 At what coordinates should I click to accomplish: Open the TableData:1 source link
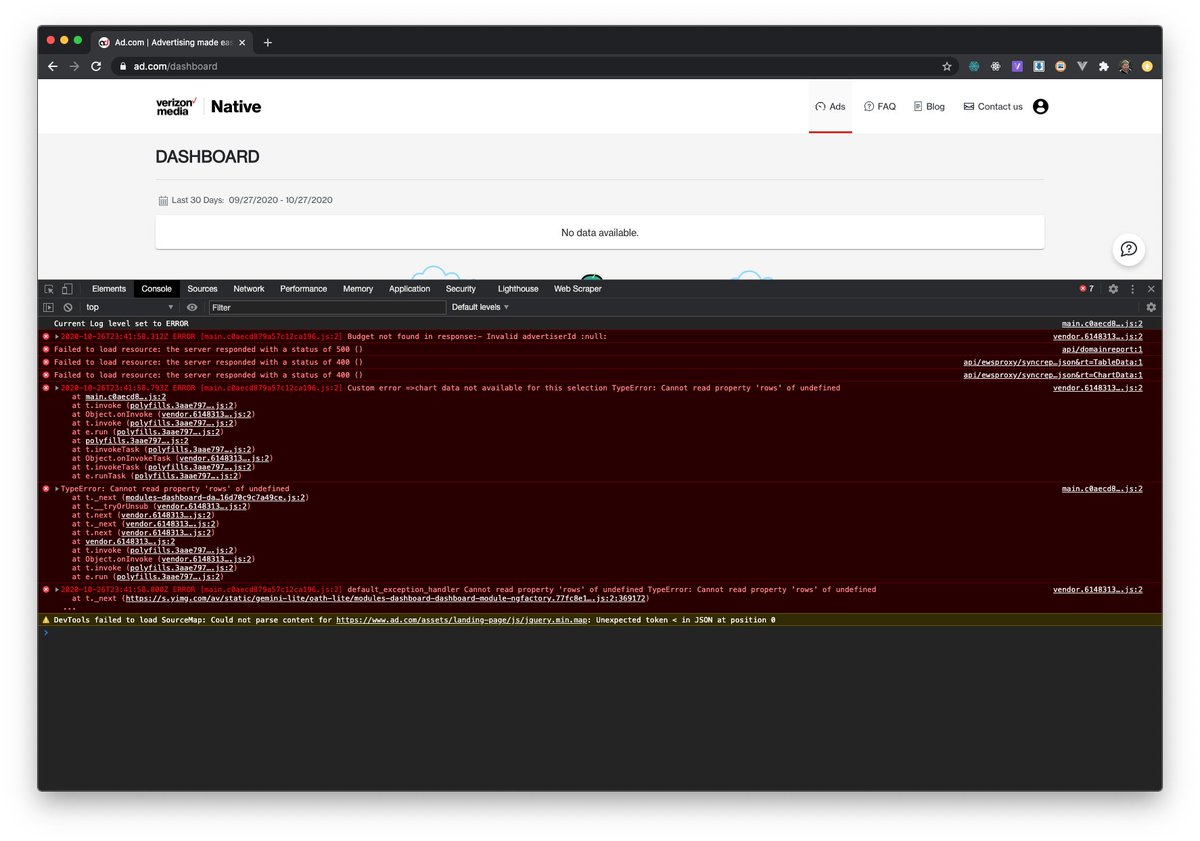[x=1053, y=362]
